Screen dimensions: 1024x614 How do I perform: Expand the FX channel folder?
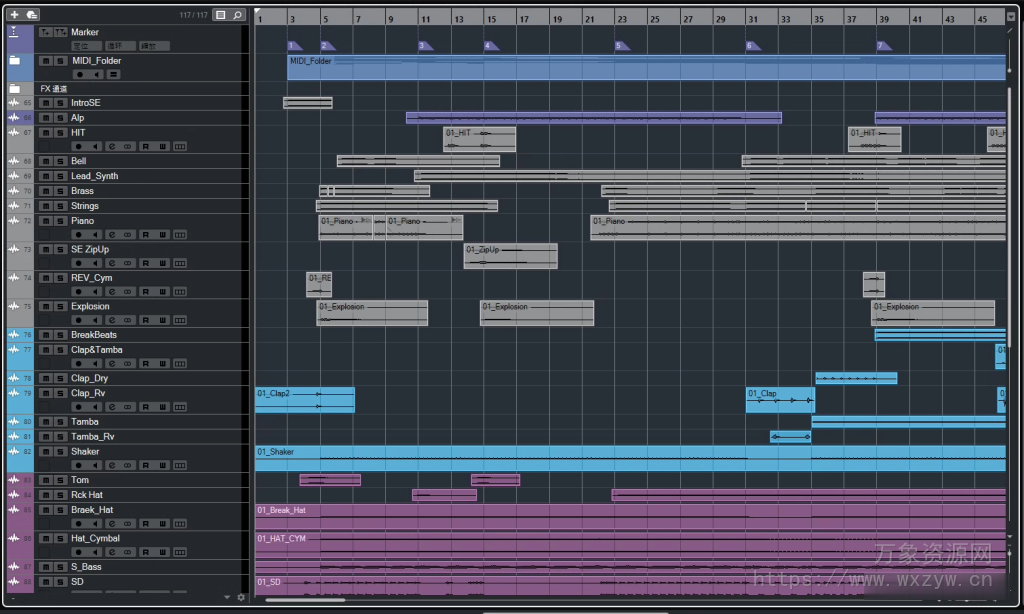click(x=14, y=88)
